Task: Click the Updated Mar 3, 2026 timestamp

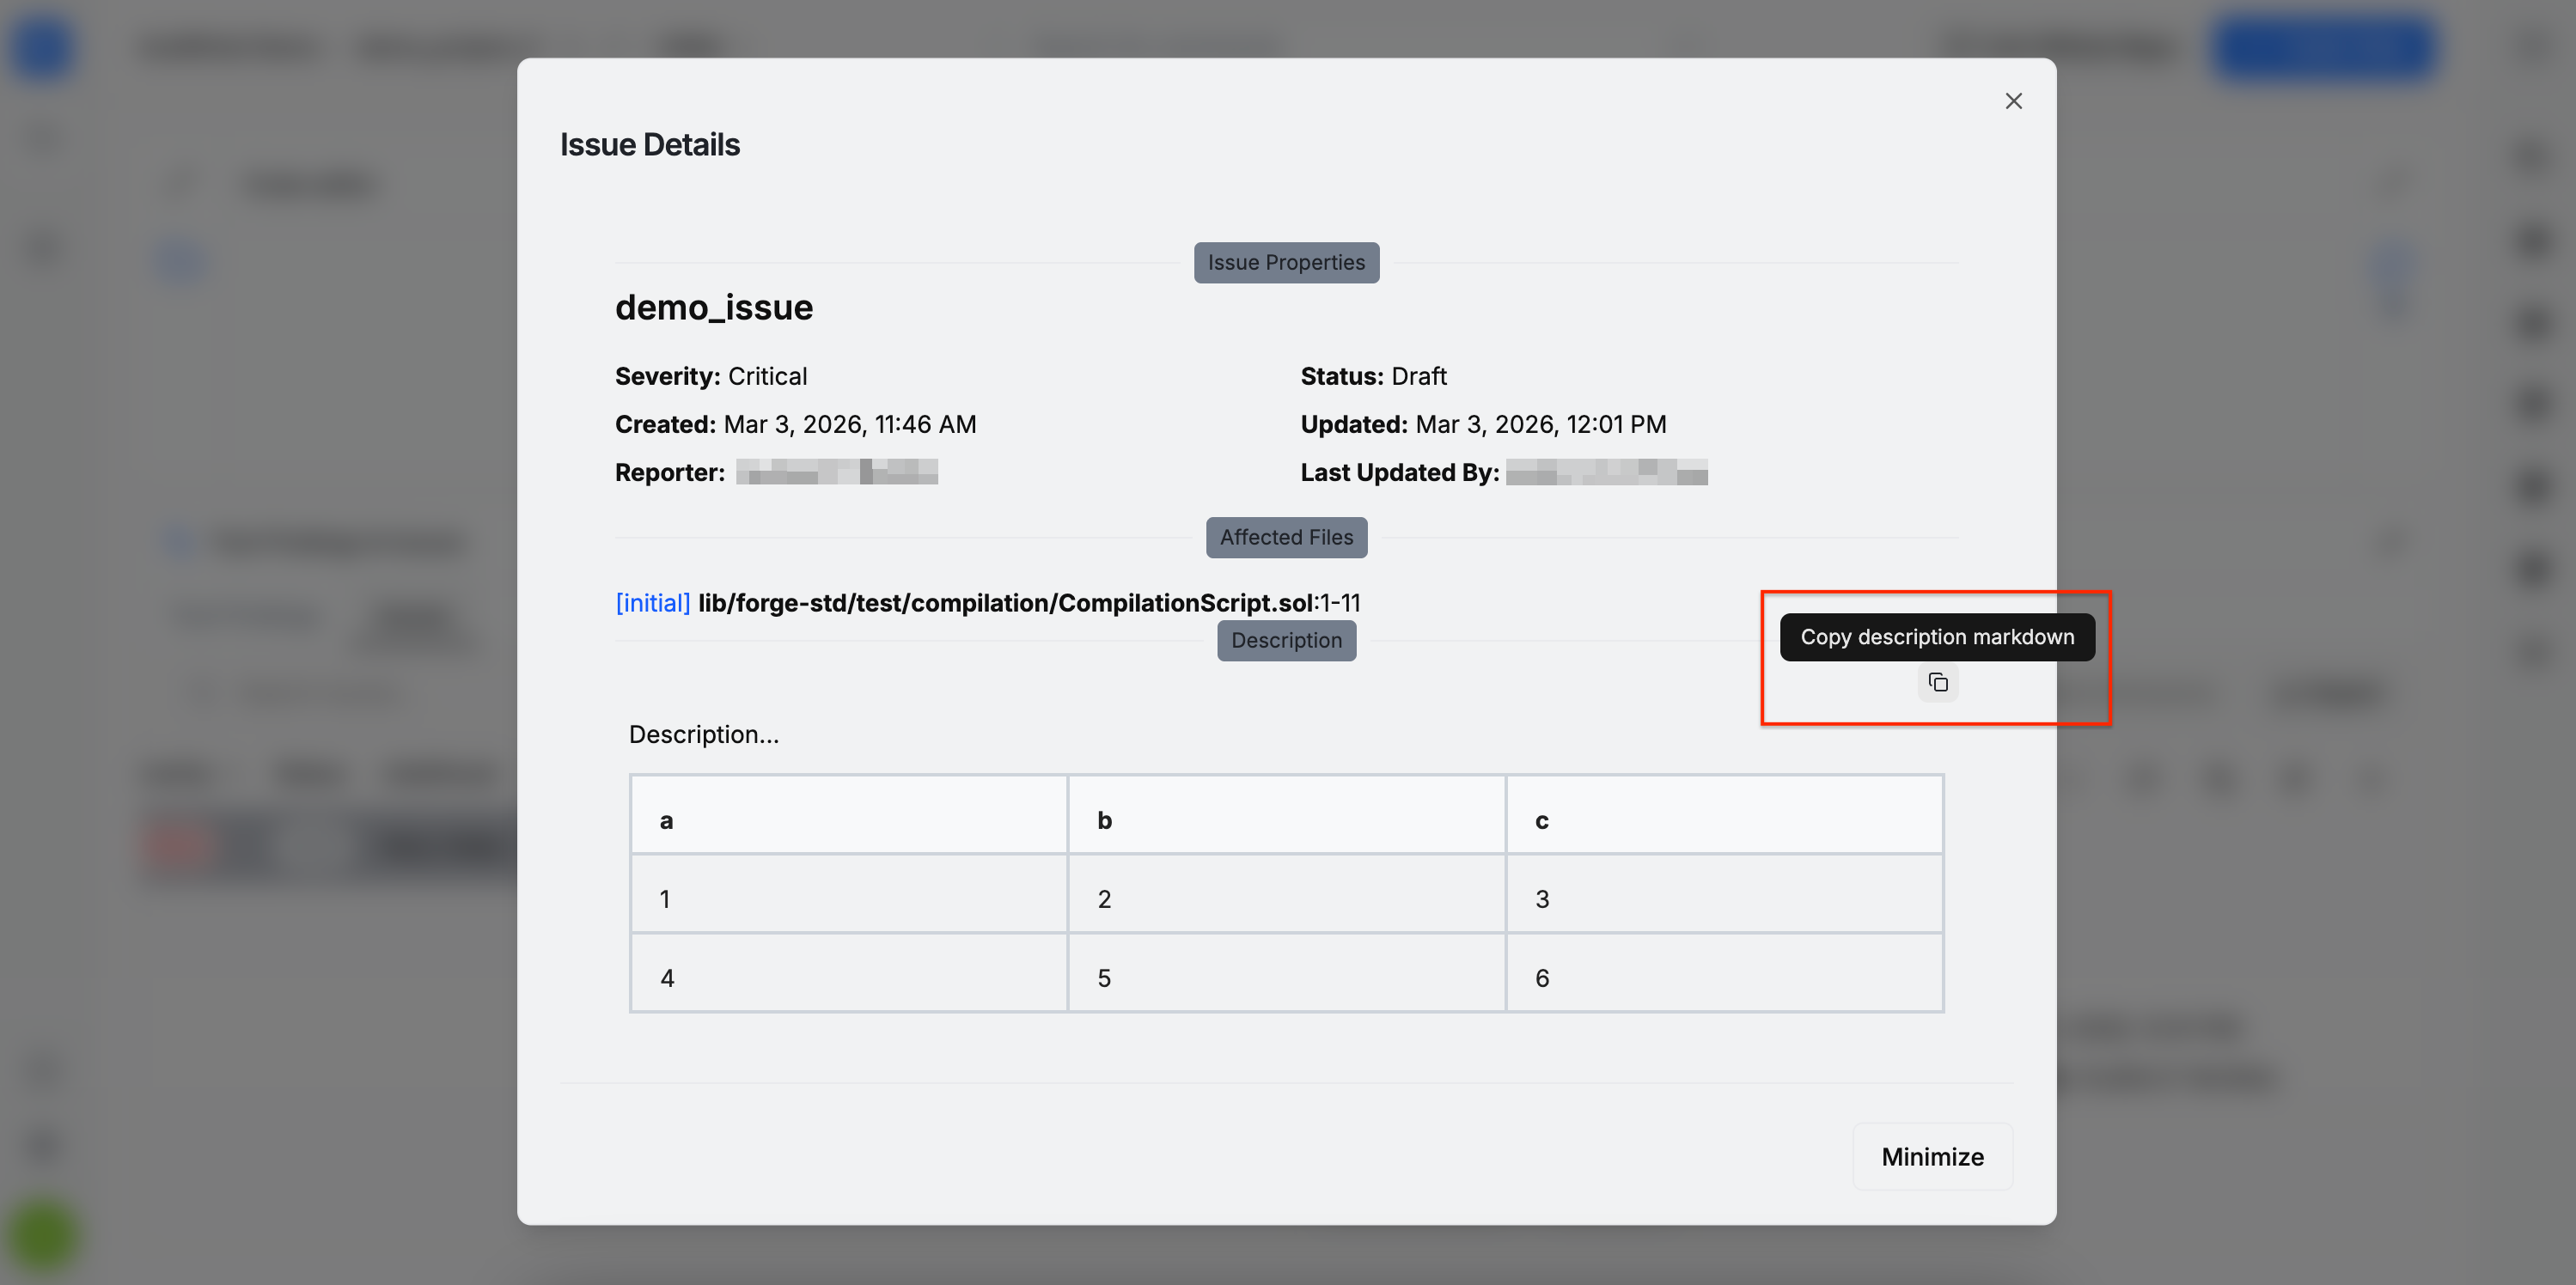Action: pos(1540,425)
